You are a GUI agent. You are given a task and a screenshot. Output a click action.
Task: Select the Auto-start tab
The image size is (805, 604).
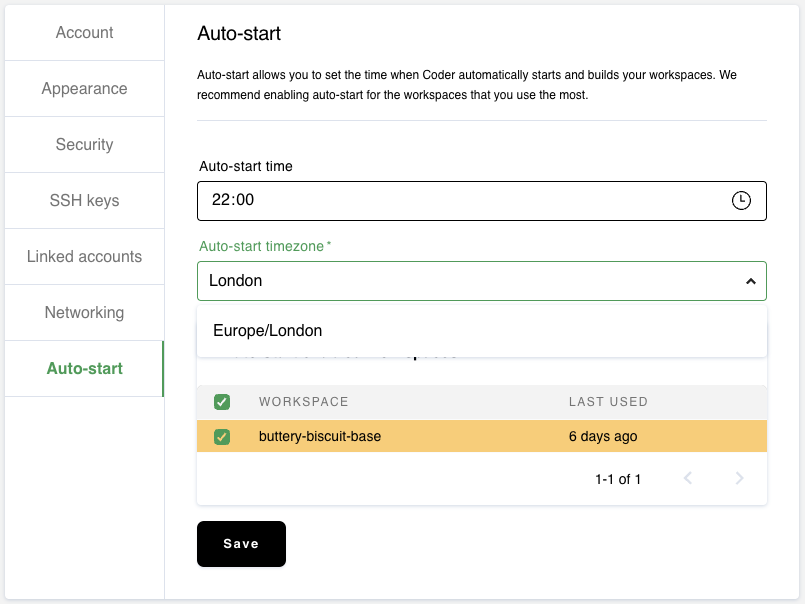pos(84,369)
